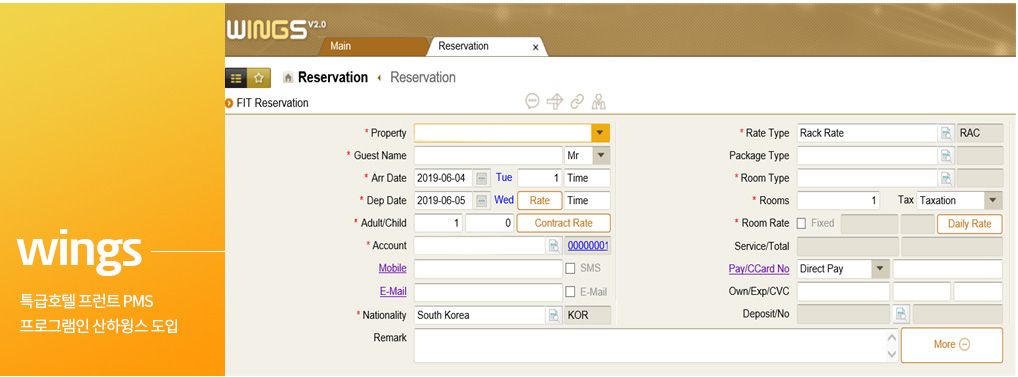The width and height of the screenshot is (1018, 377).
Task: Click the Remark text area
Action: pyautogui.click(x=650, y=345)
